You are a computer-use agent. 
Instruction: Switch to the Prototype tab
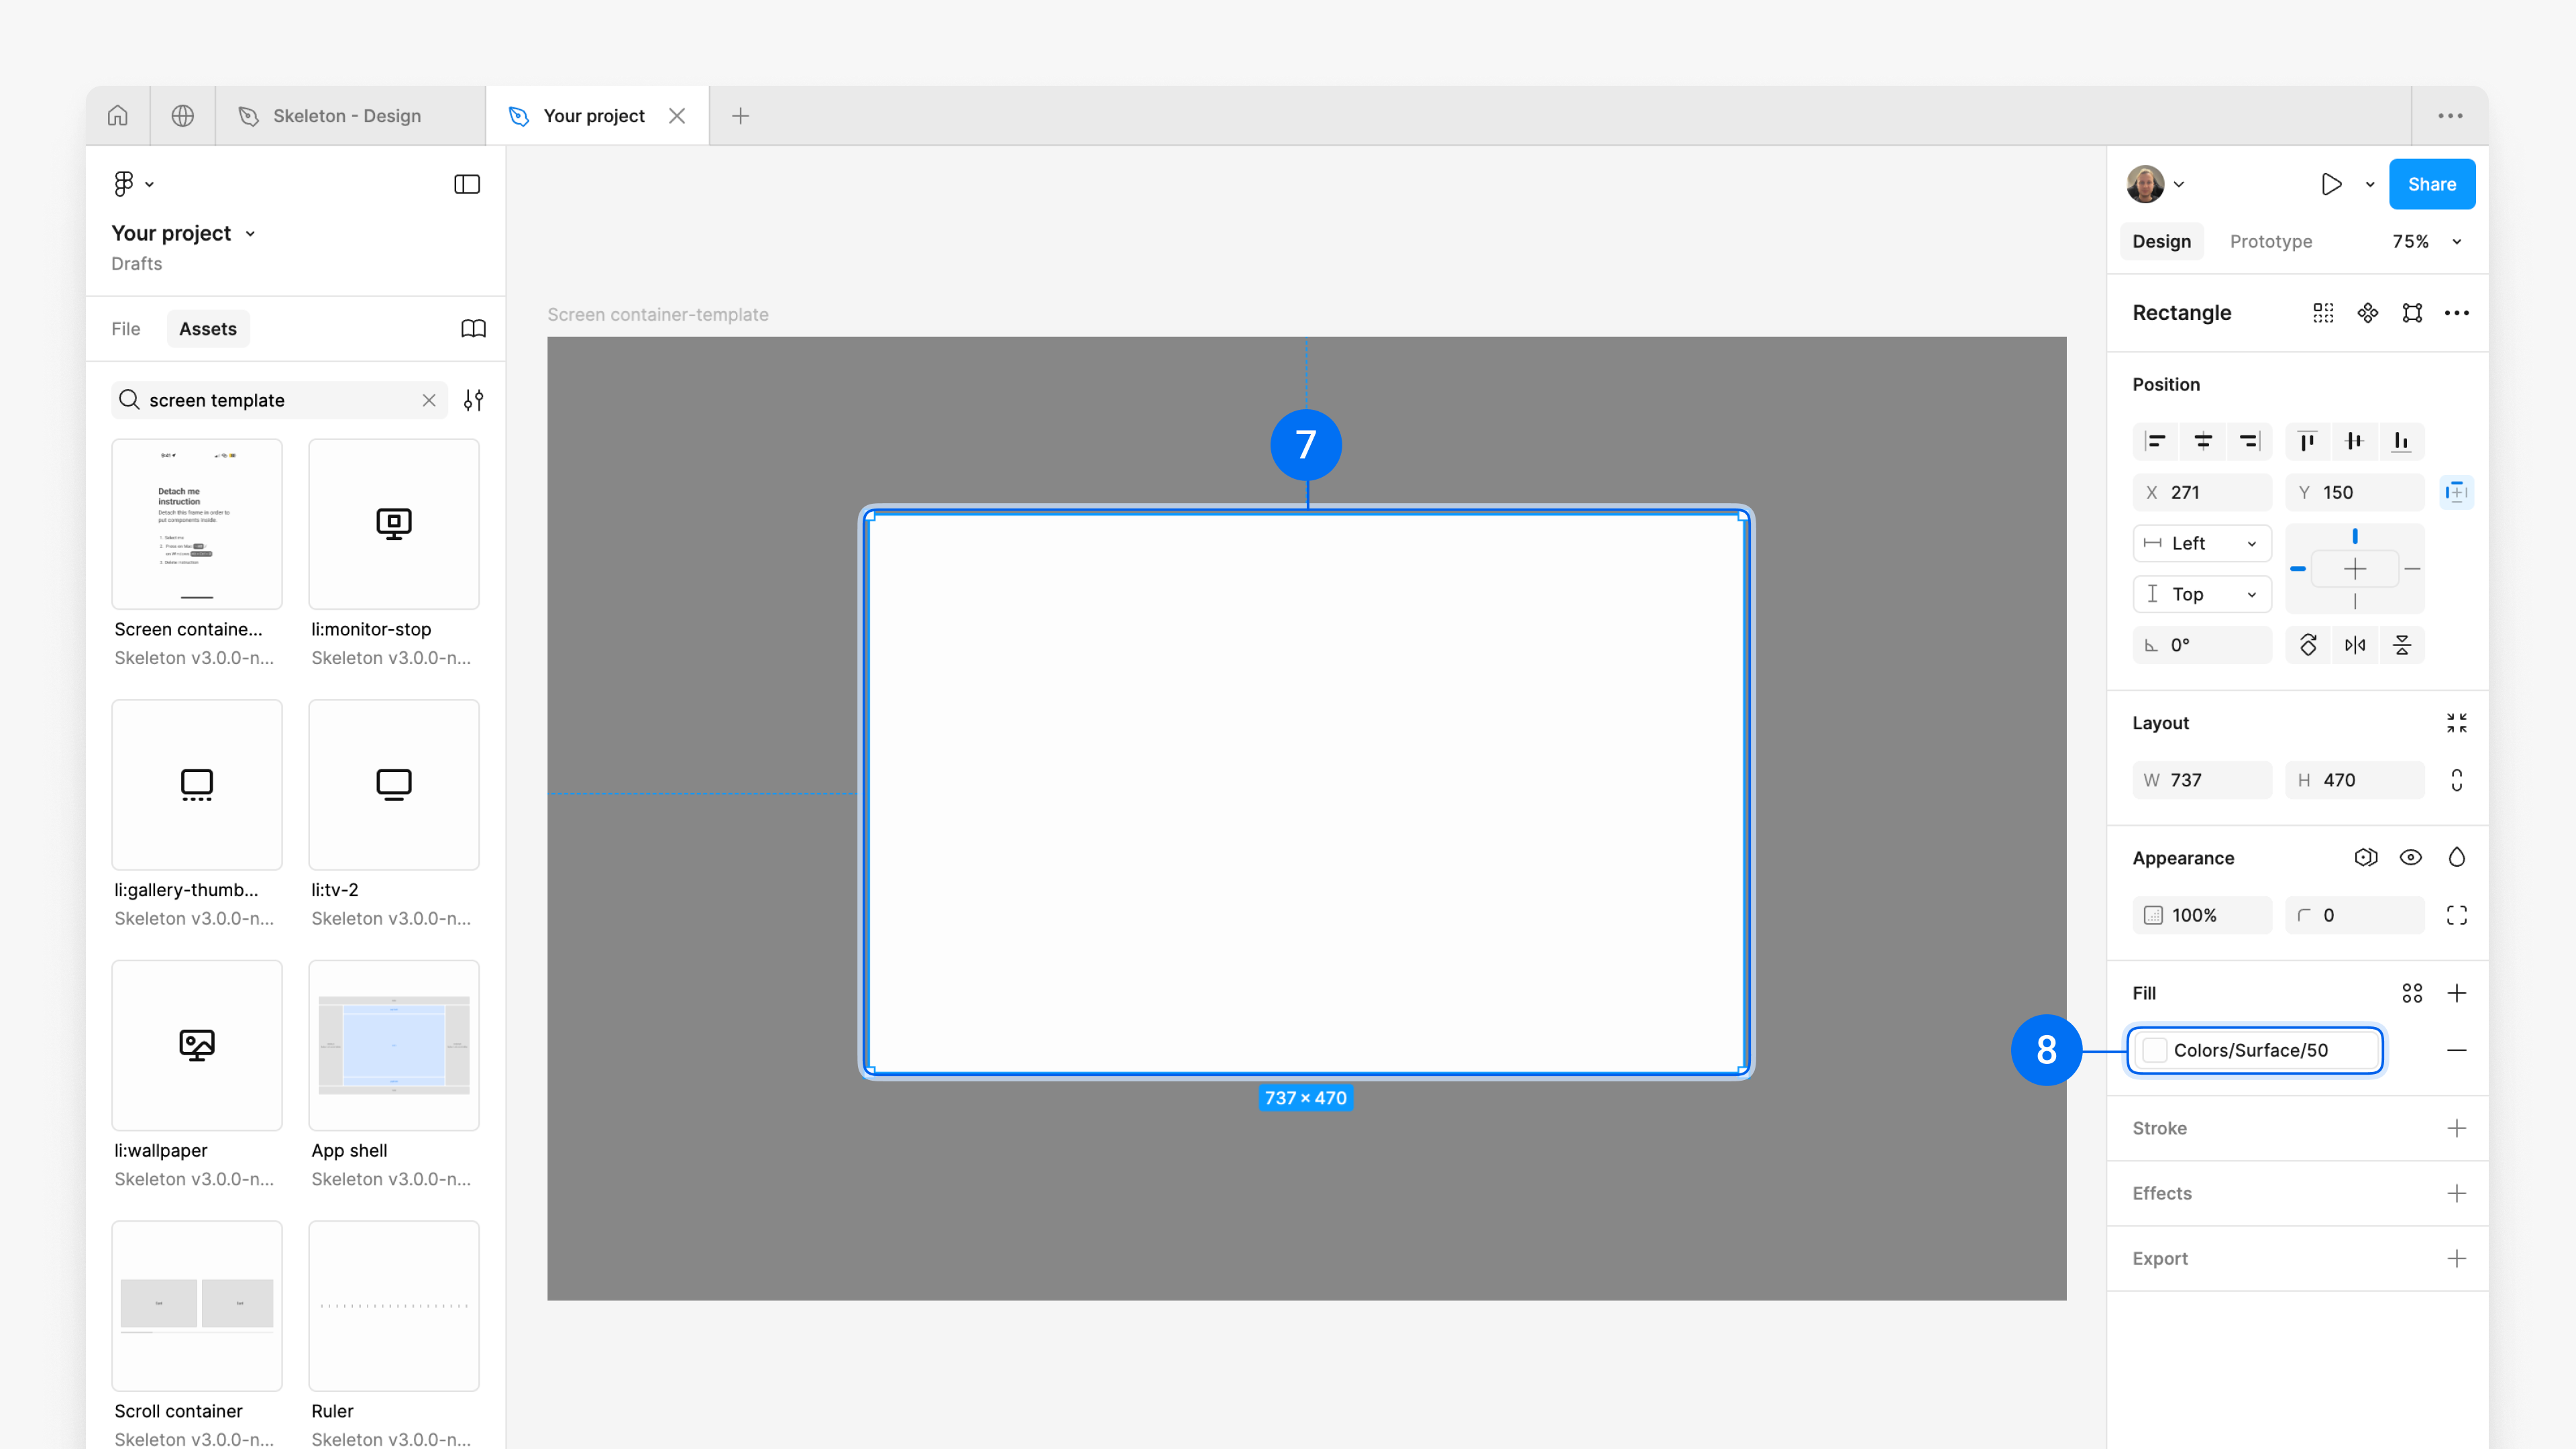point(2270,242)
